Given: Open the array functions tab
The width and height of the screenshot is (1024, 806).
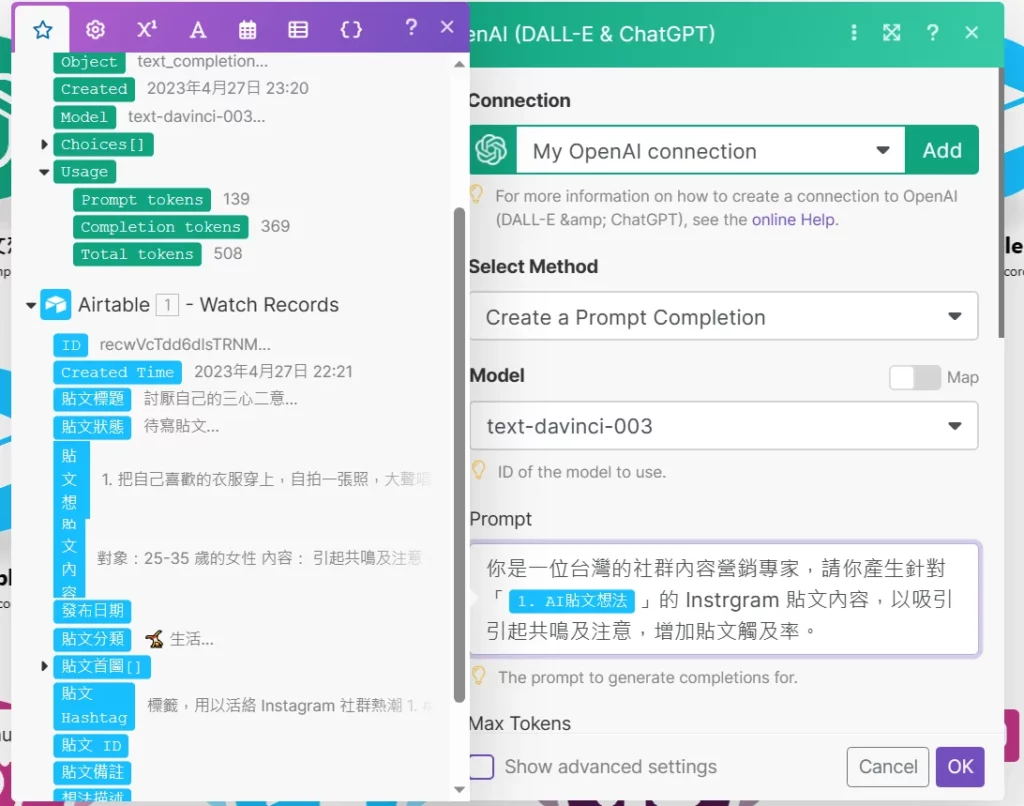Looking at the screenshot, I should pyautogui.click(x=298, y=28).
